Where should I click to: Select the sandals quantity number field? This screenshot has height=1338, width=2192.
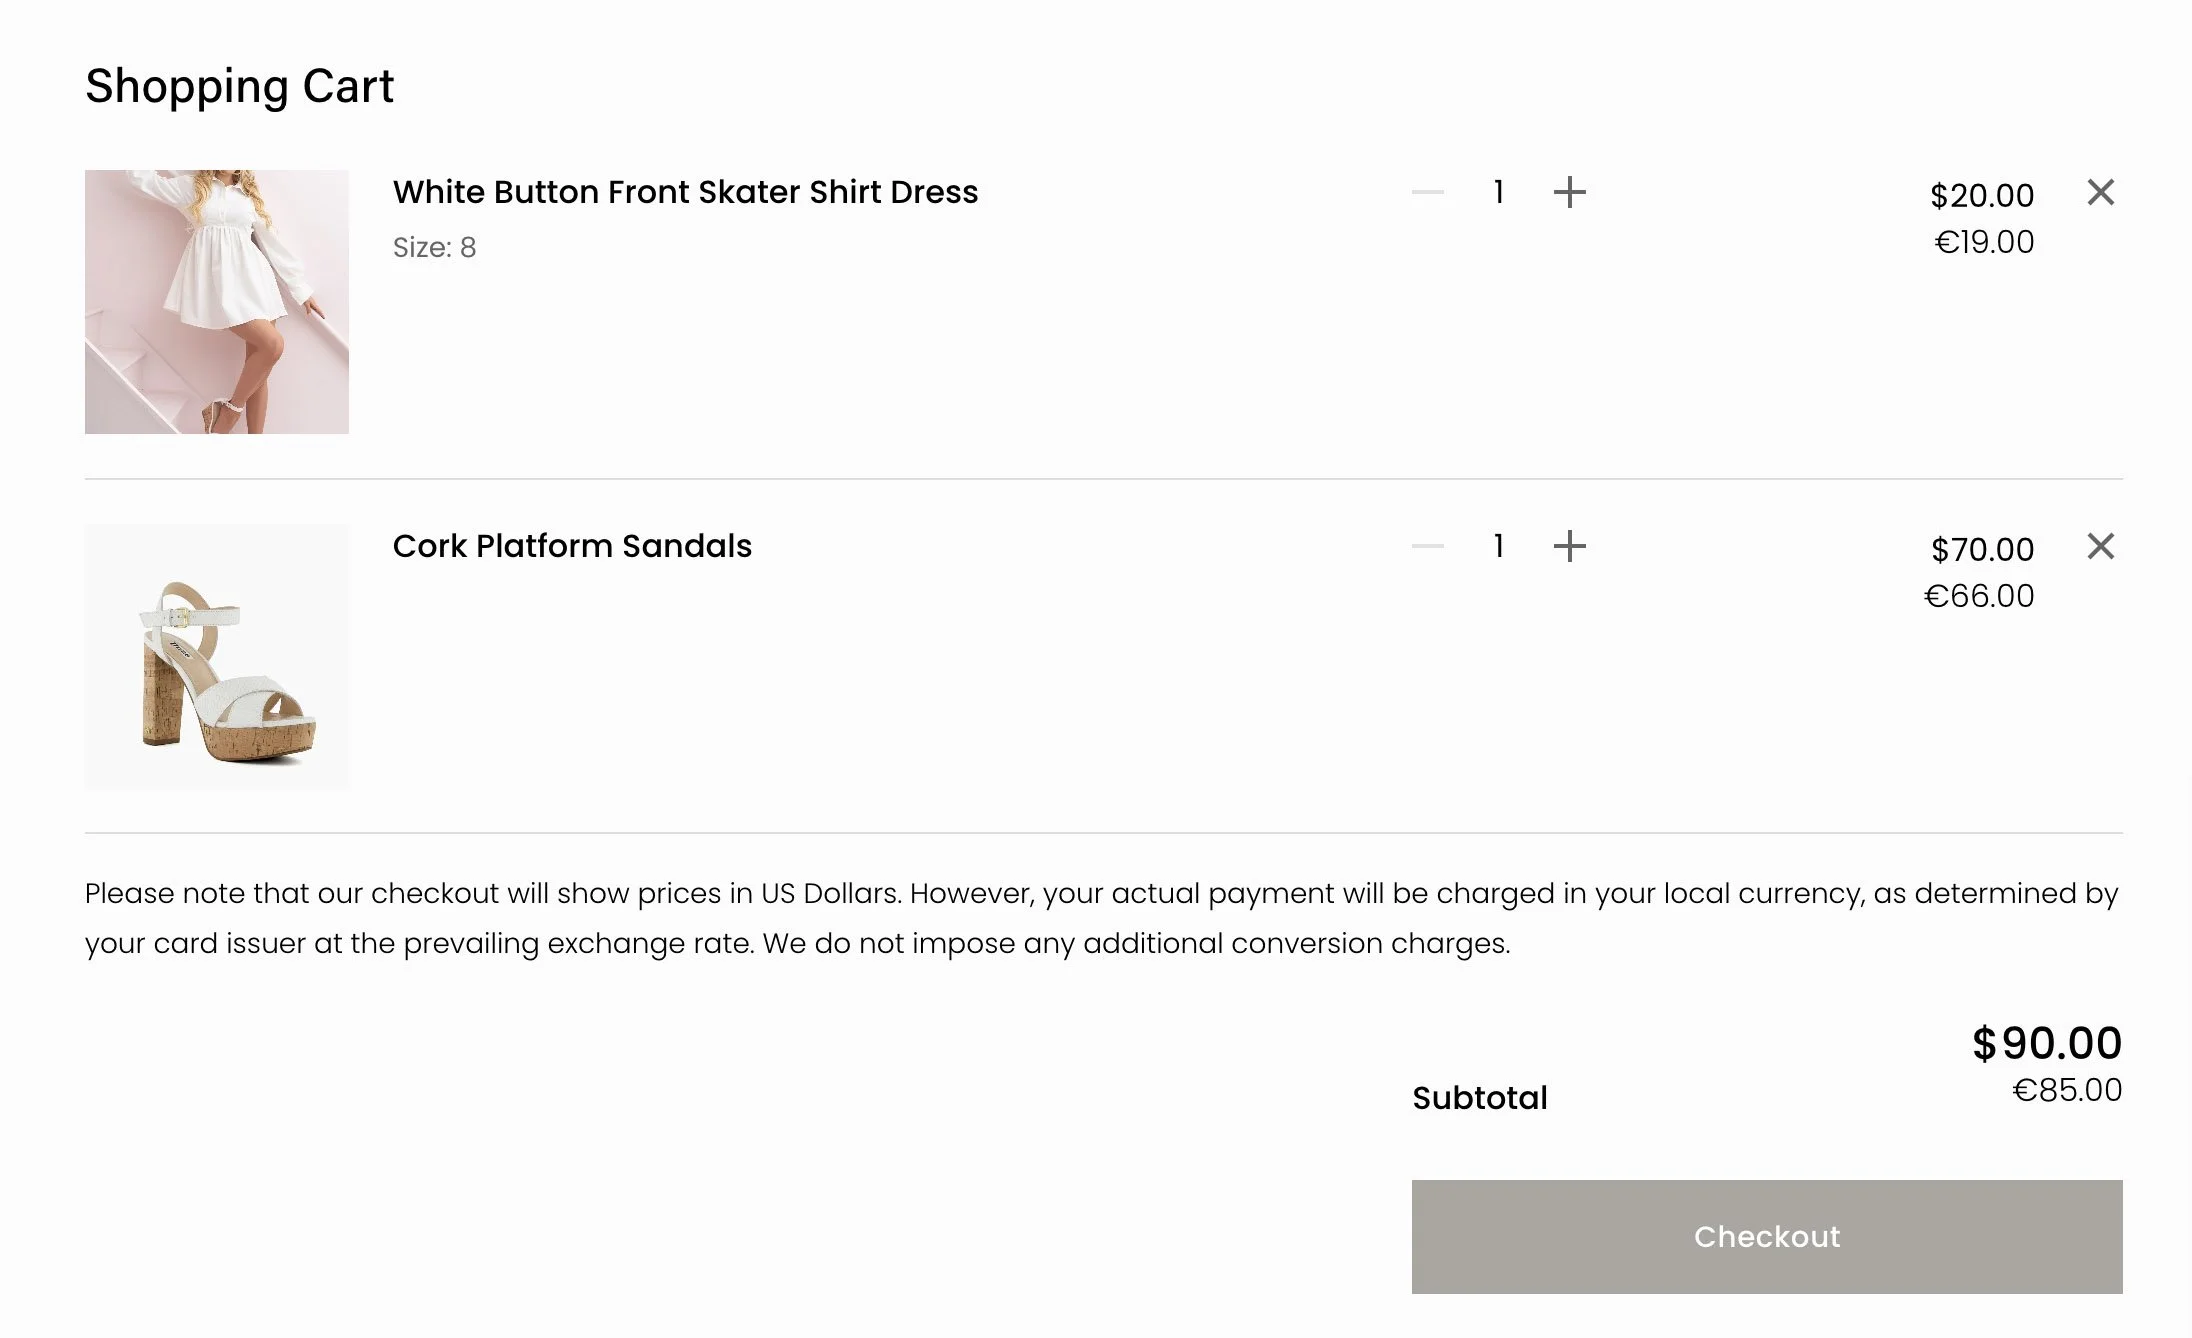pyautogui.click(x=1498, y=546)
